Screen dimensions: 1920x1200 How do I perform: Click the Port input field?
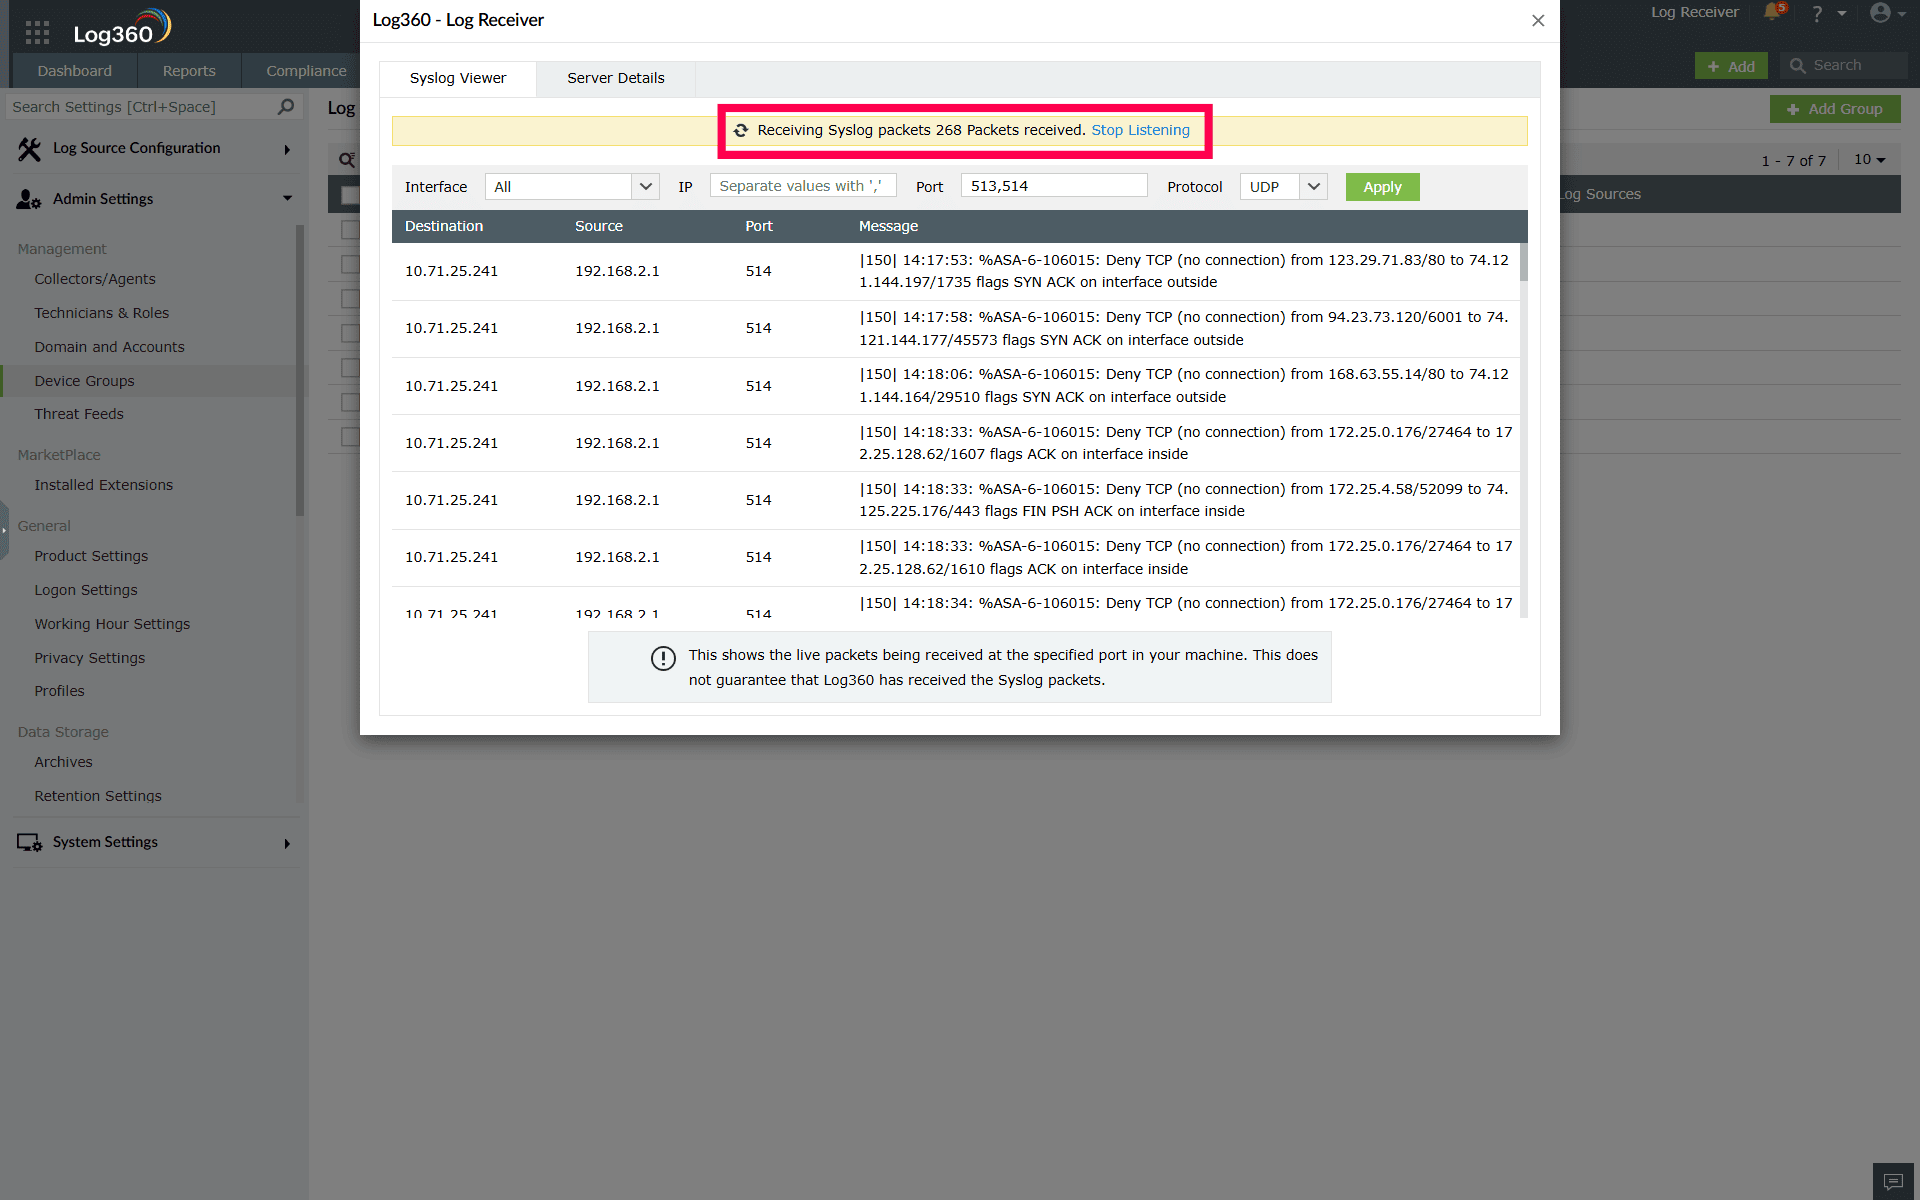(x=1053, y=186)
